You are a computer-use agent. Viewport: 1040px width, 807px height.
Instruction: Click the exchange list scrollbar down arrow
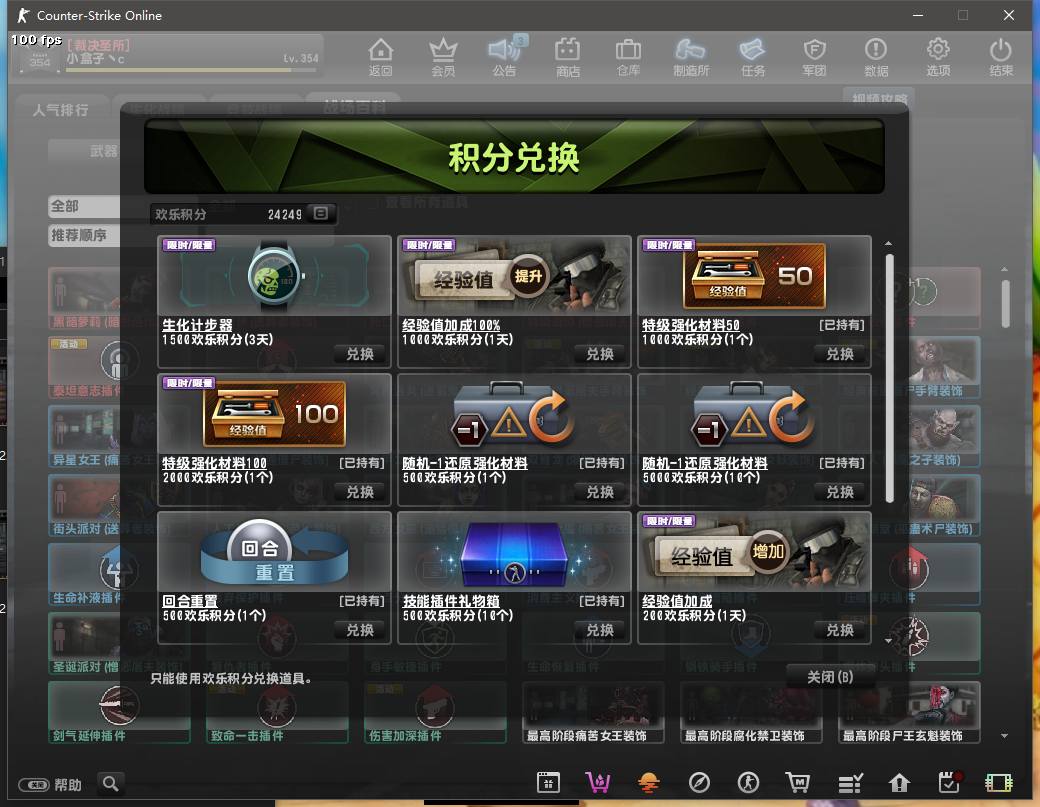click(x=889, y=641)
